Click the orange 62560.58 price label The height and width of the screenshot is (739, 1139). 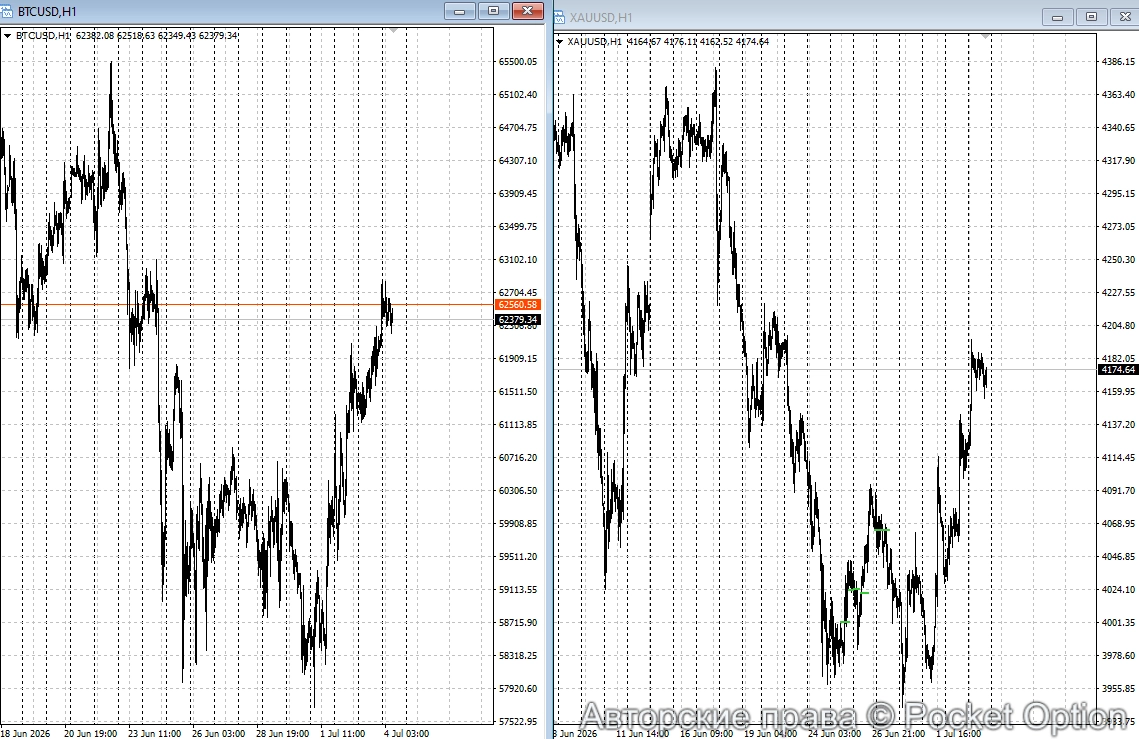point(518,305)
